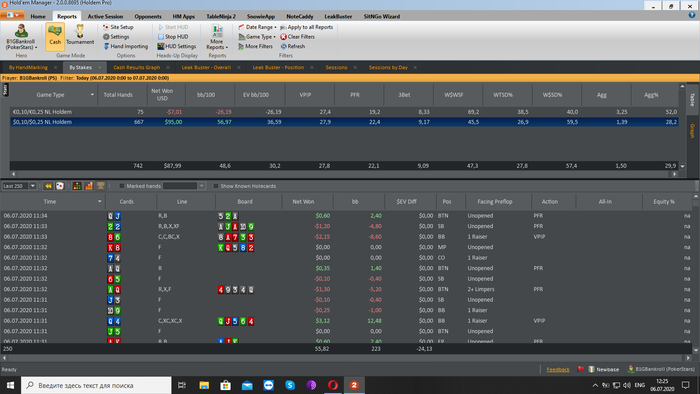
Task: Open application menu button dropdown
Action: 12,15
